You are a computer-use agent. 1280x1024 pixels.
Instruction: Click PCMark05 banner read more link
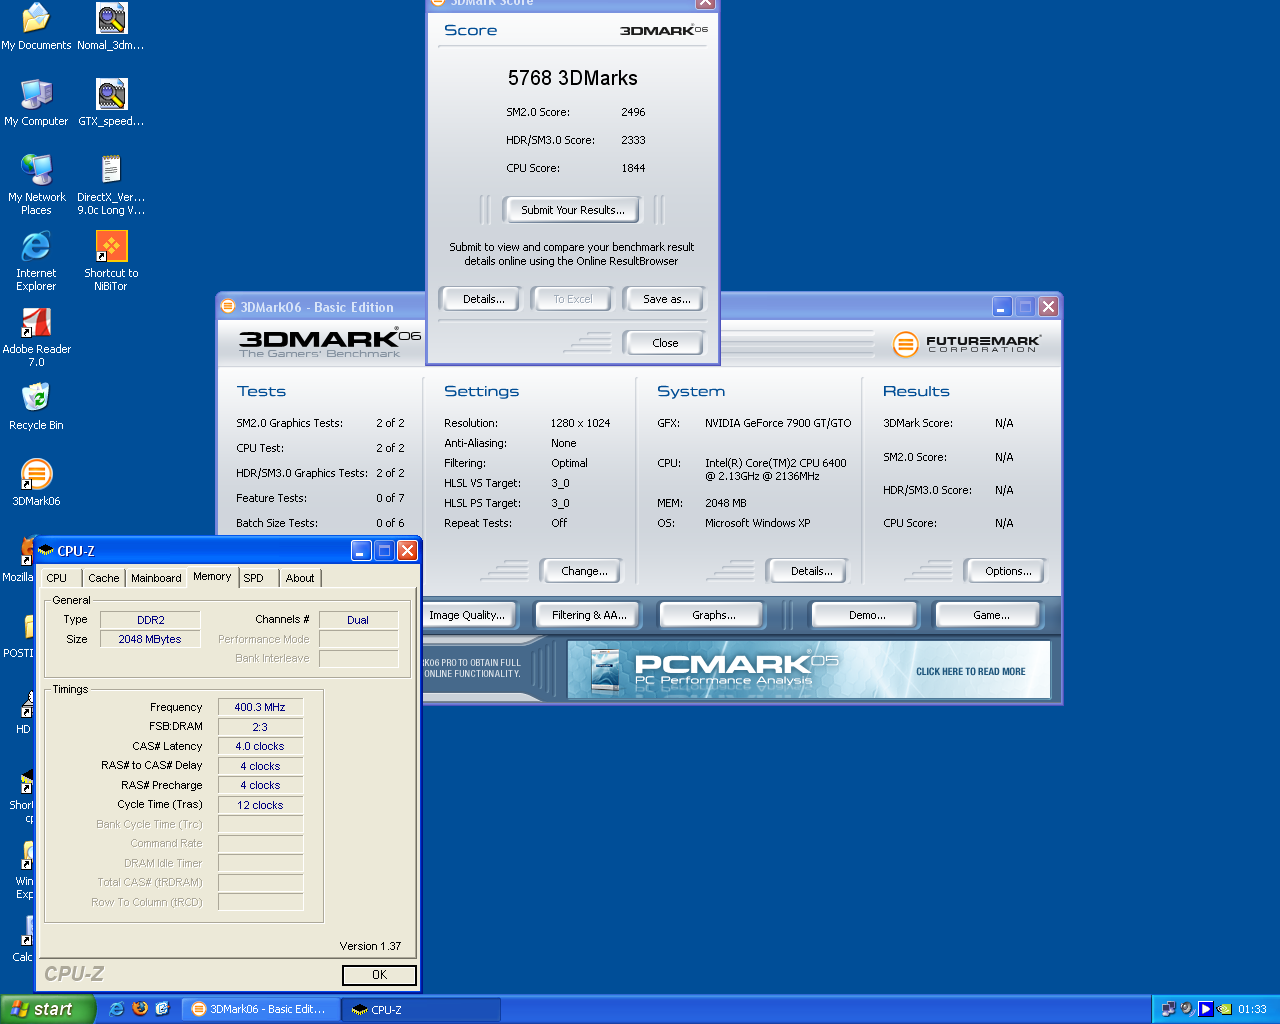[x=970, y=672]
